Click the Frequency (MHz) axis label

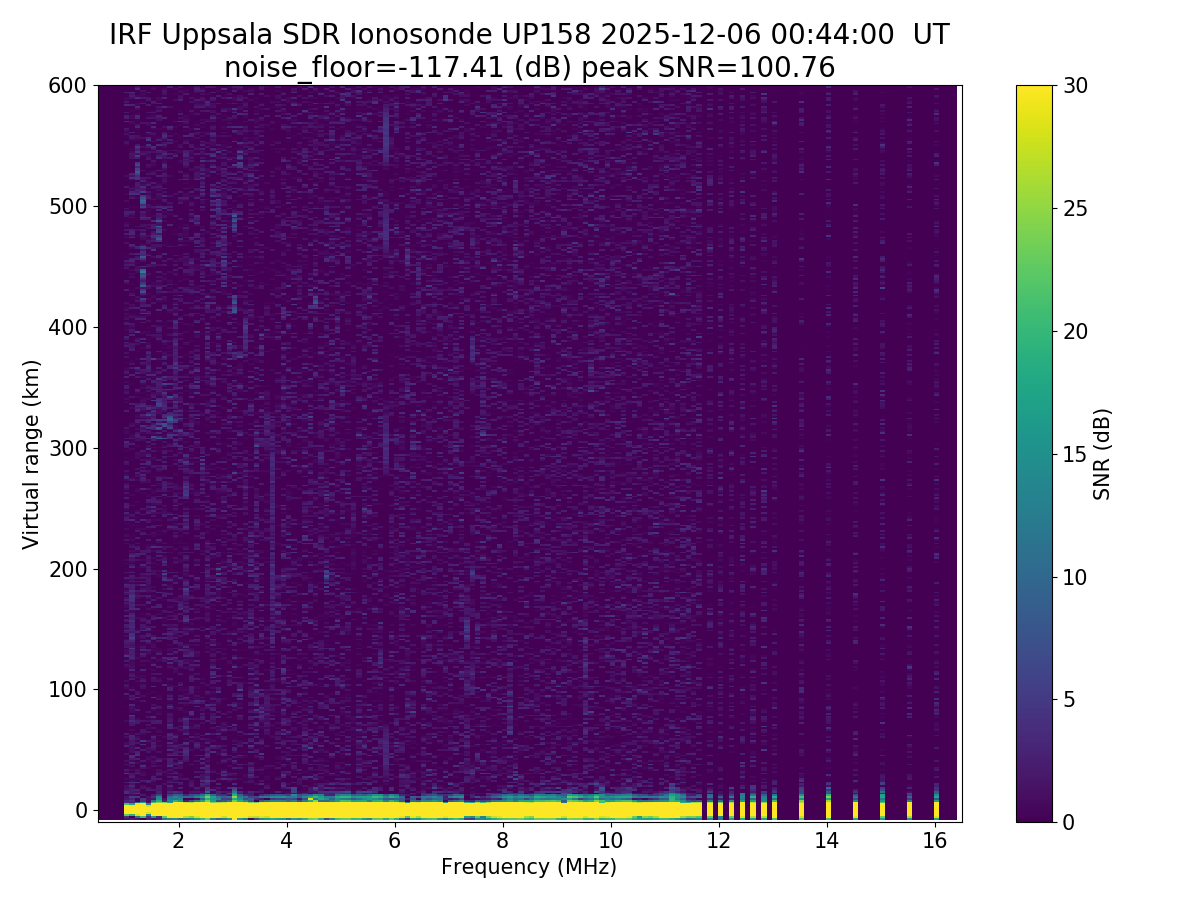[x=529, y=867]
